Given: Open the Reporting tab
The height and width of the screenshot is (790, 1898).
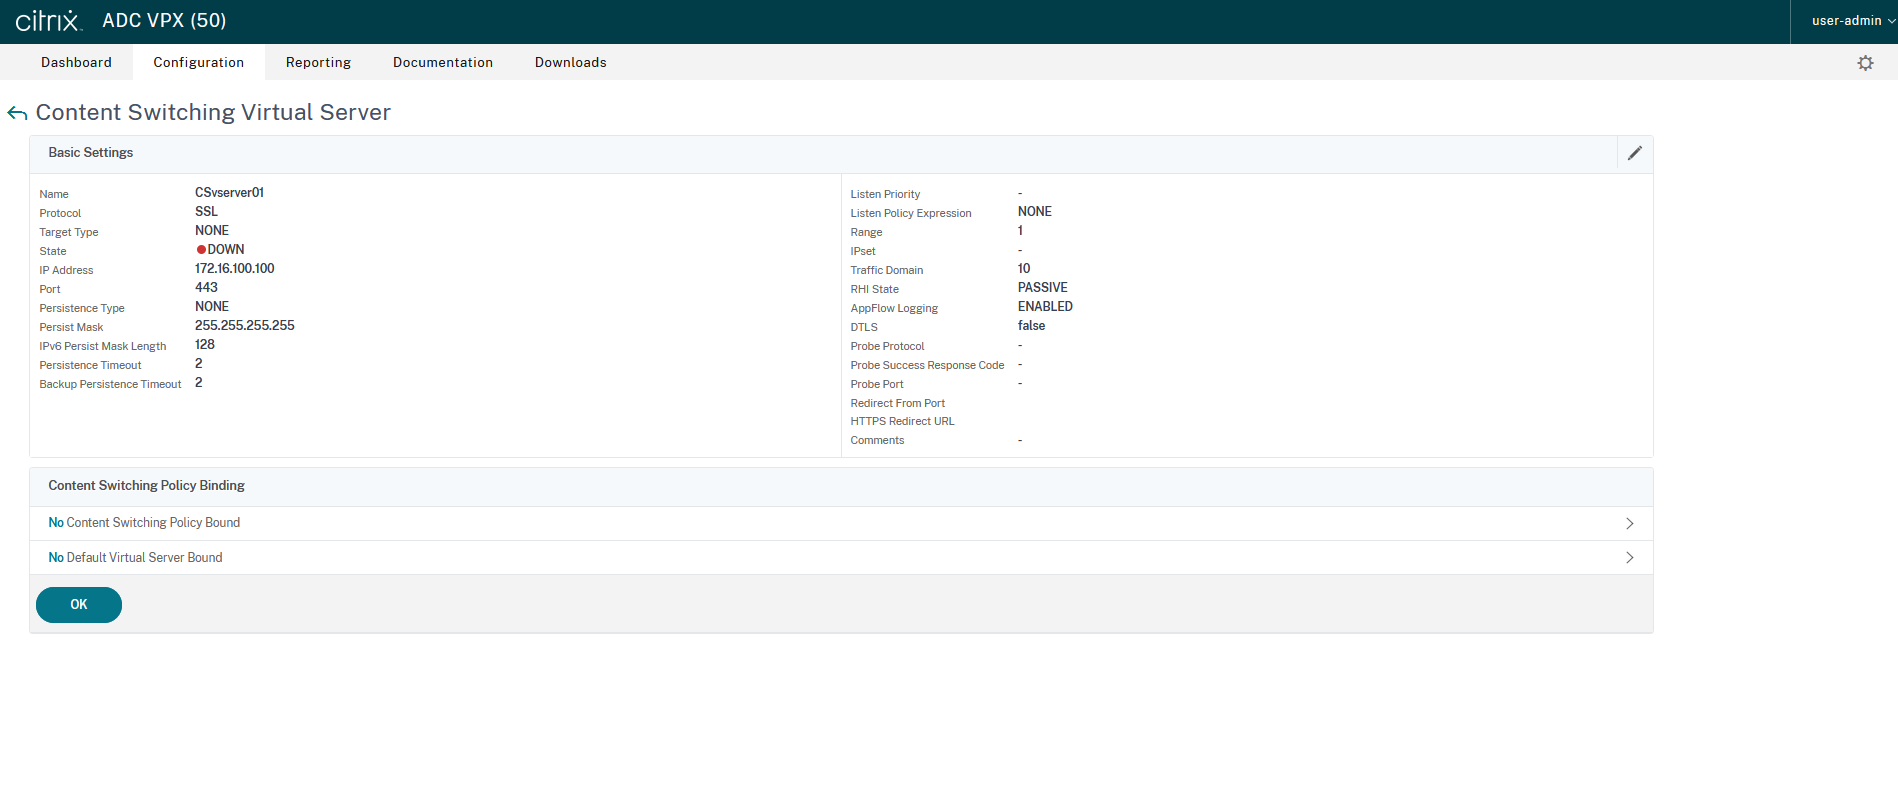Looking at the screenshot, I should pos(318,62).
